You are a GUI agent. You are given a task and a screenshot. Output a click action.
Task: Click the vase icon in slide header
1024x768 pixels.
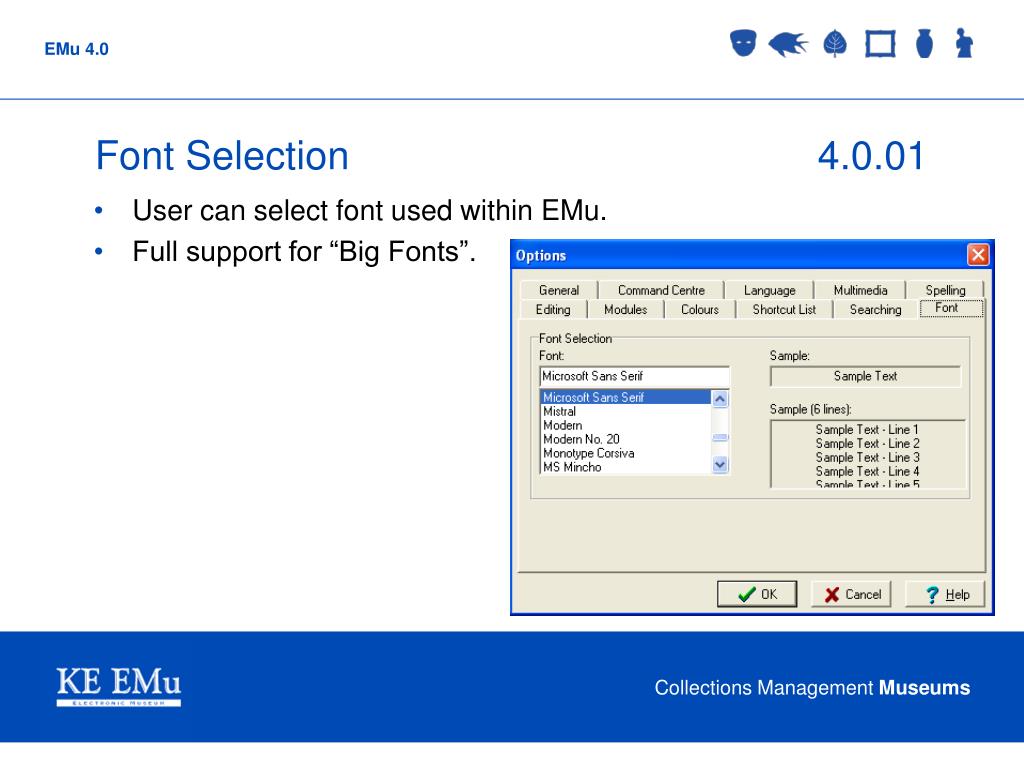click(924, 44)
